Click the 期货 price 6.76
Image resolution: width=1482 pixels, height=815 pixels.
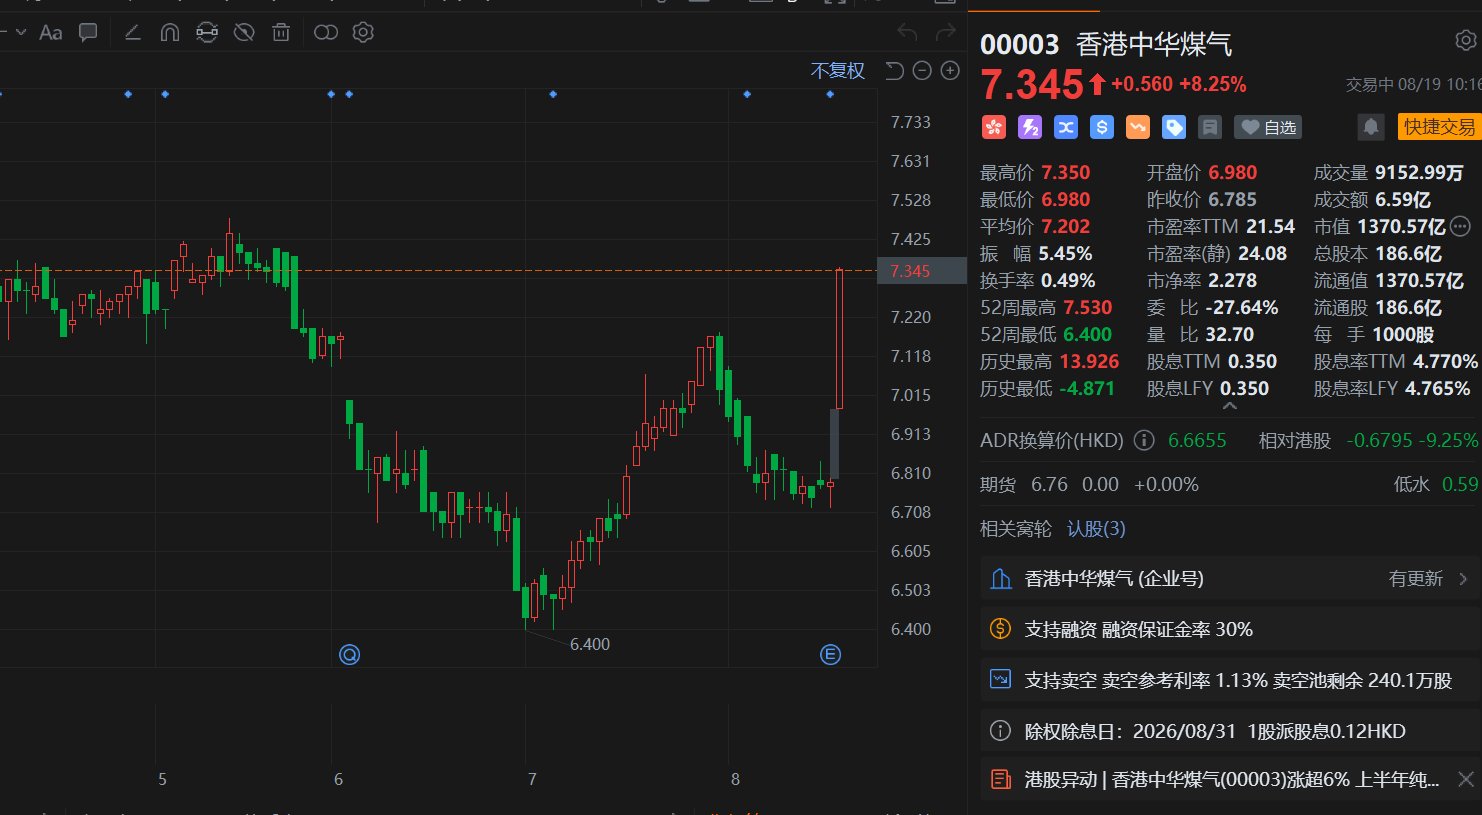pyautogui.click(x=1049, y=484)
